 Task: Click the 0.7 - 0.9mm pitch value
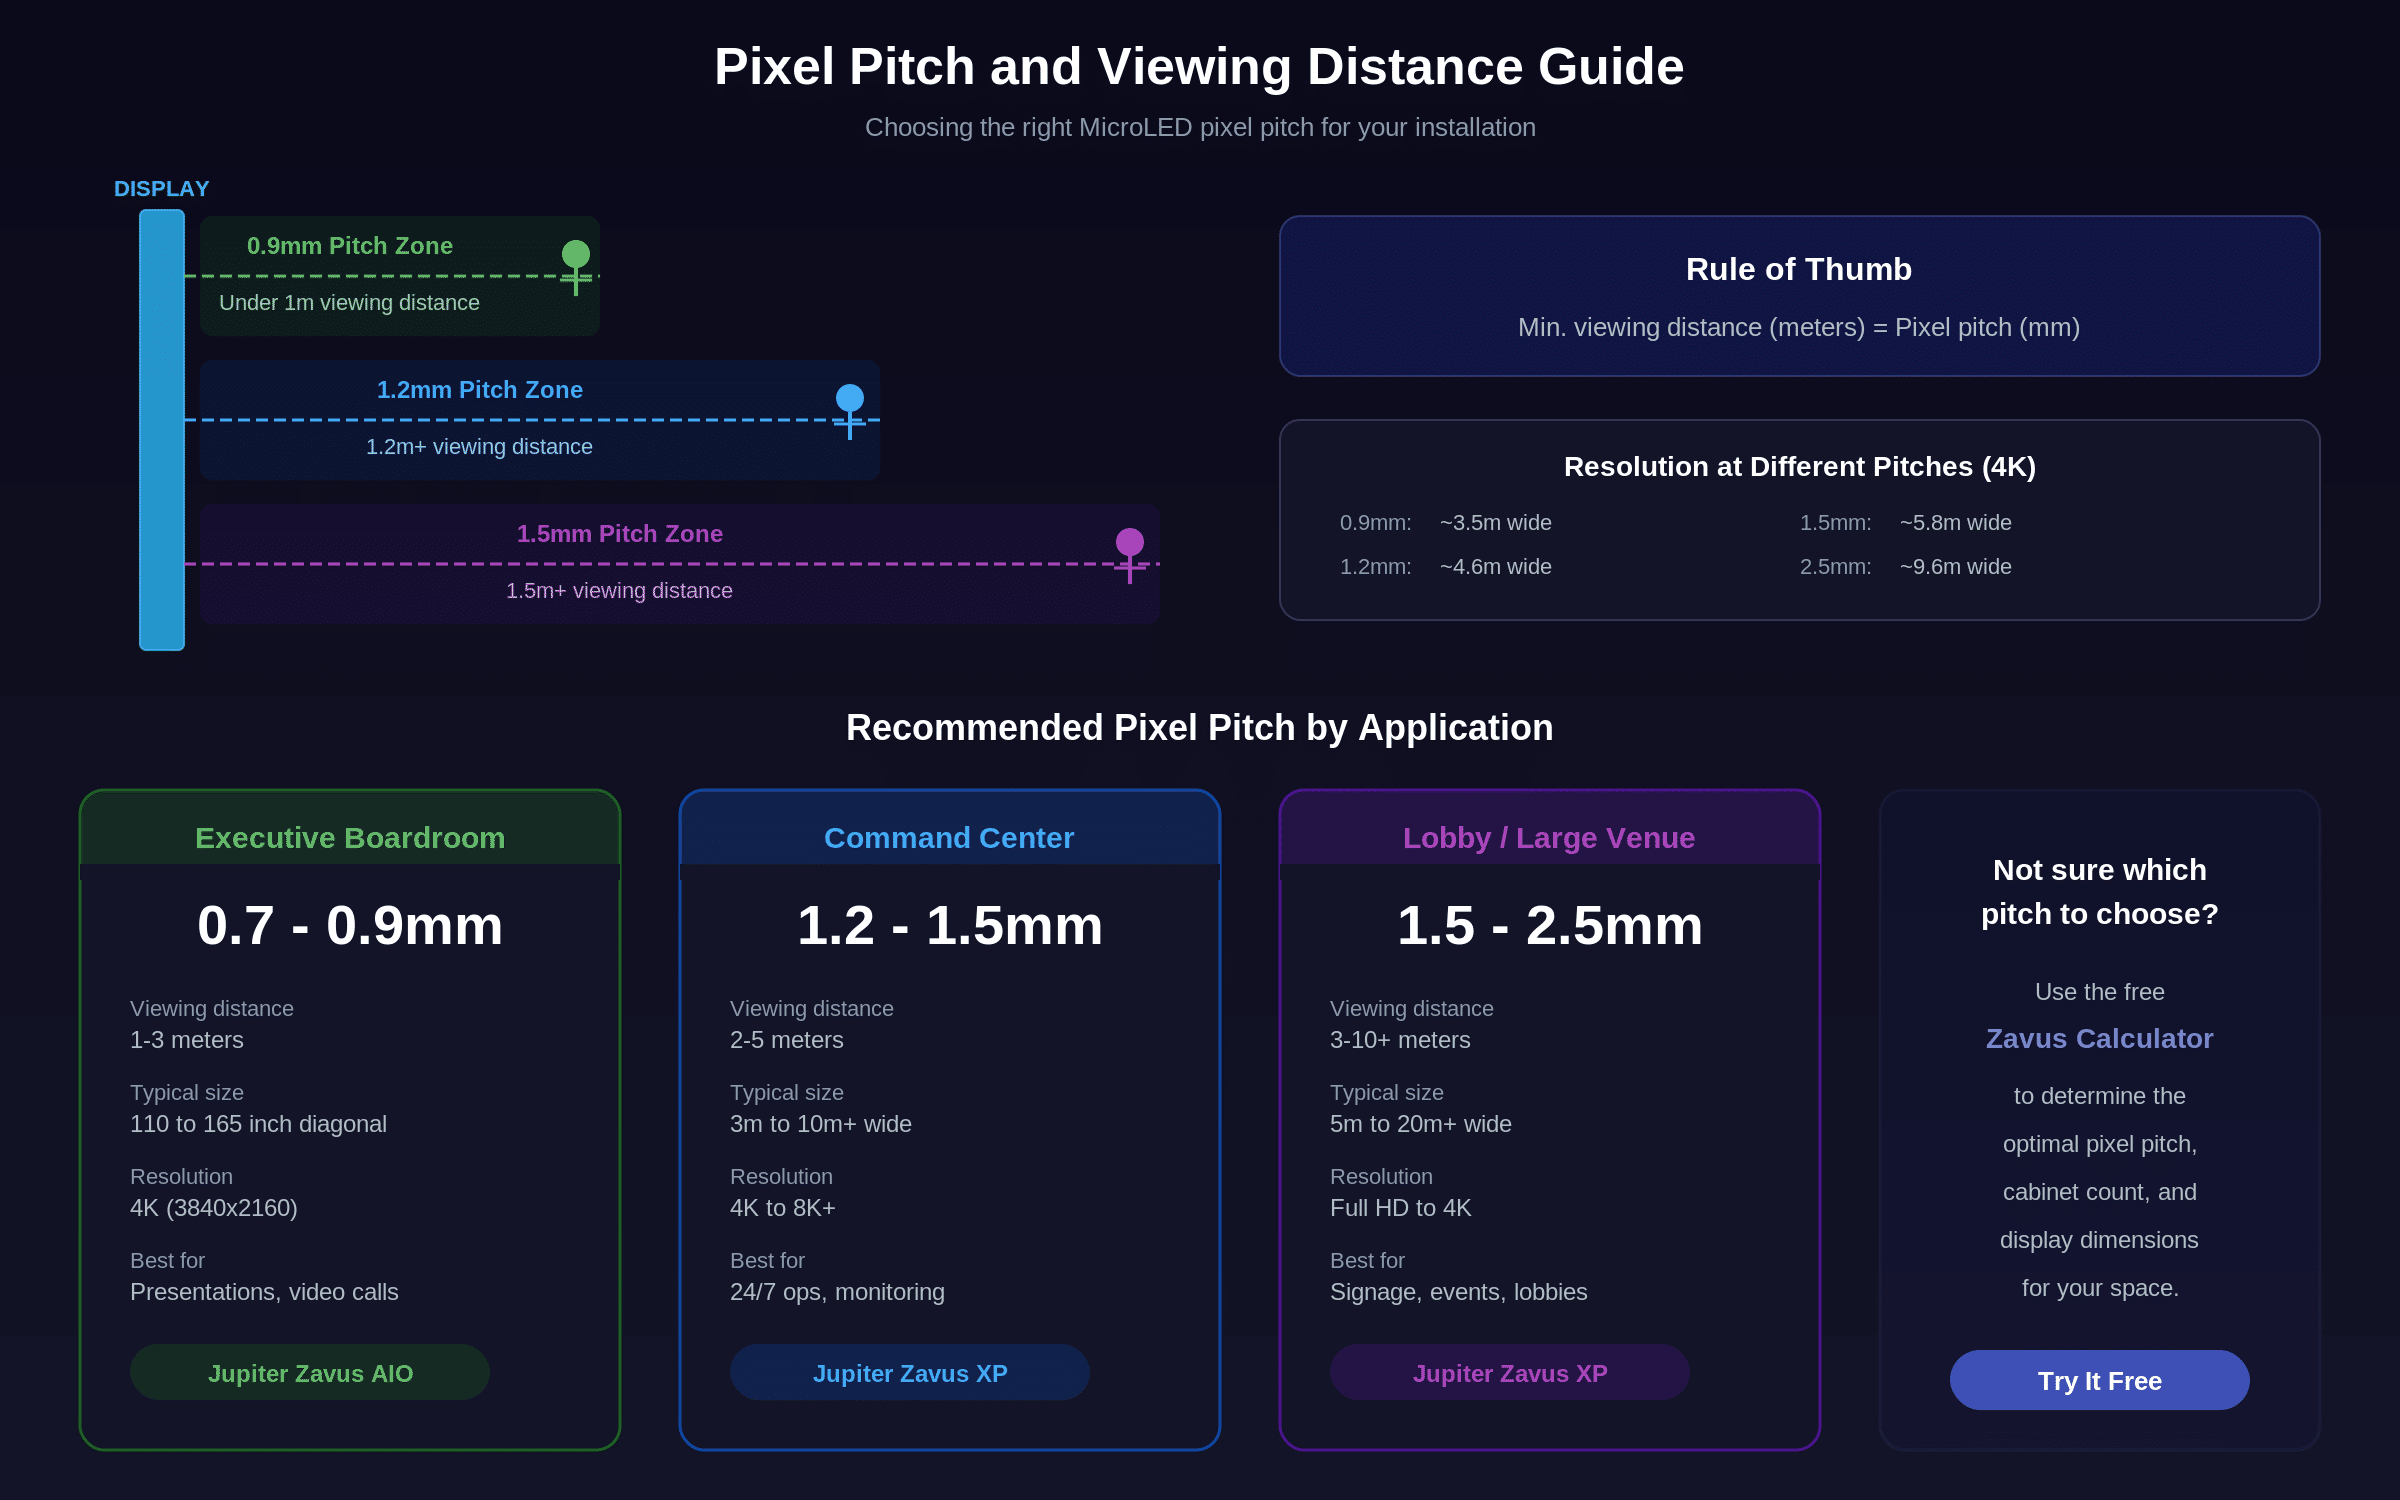tap(350, 925)
